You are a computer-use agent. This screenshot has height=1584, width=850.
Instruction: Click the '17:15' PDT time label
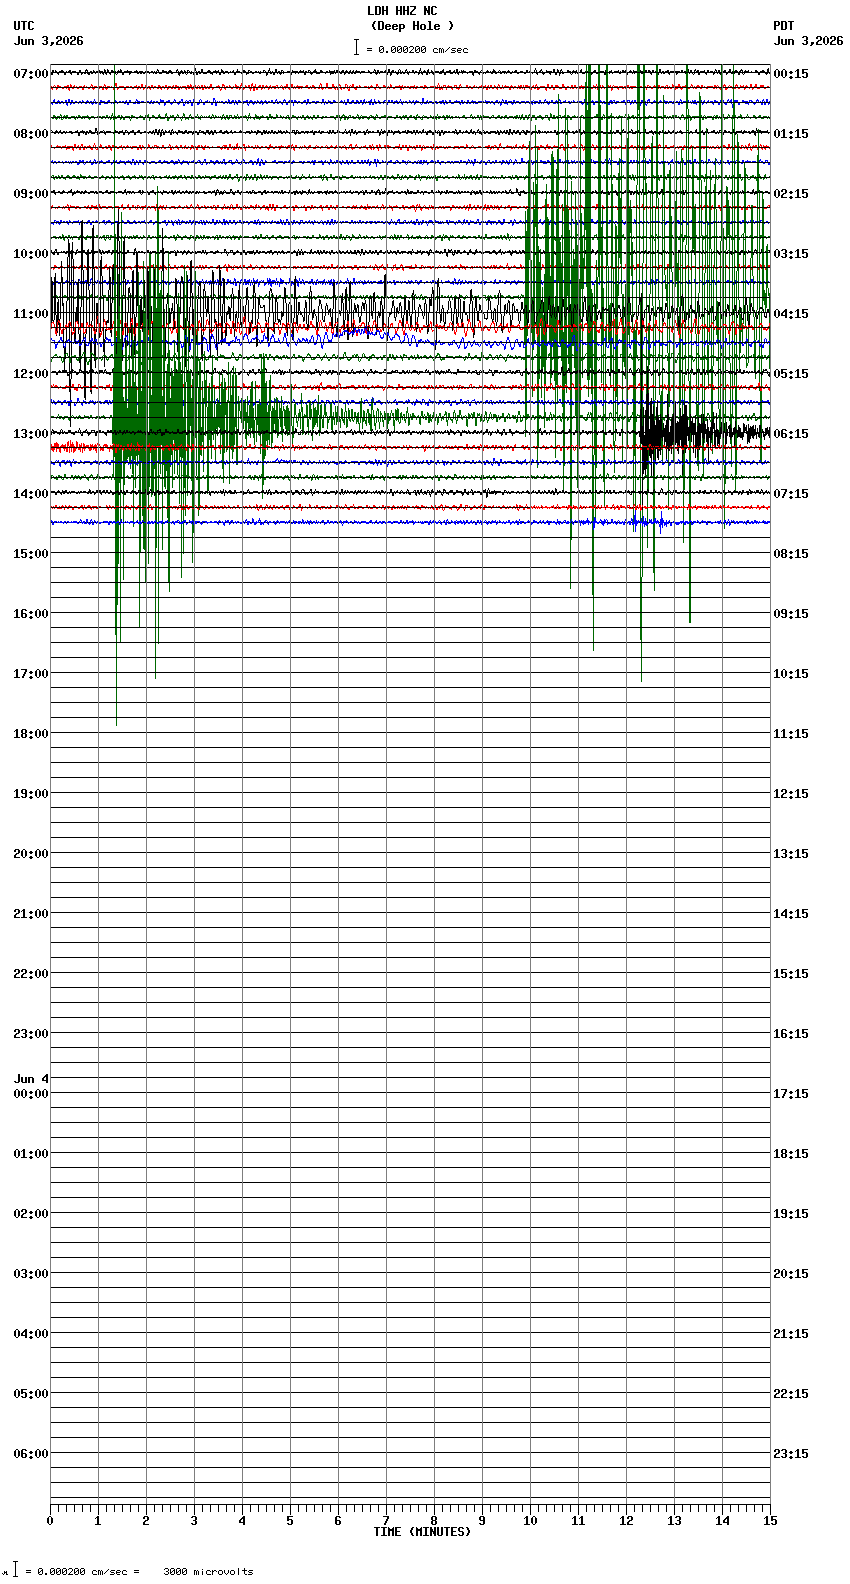point(791,1093)
